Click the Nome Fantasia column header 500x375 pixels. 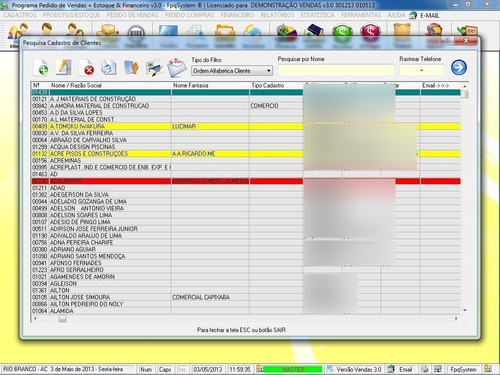click(210, 85)
